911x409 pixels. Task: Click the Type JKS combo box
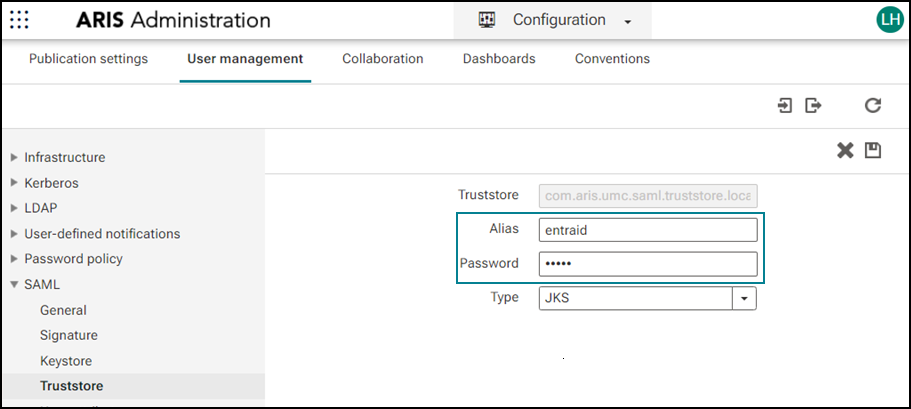[x=648, y=298]
